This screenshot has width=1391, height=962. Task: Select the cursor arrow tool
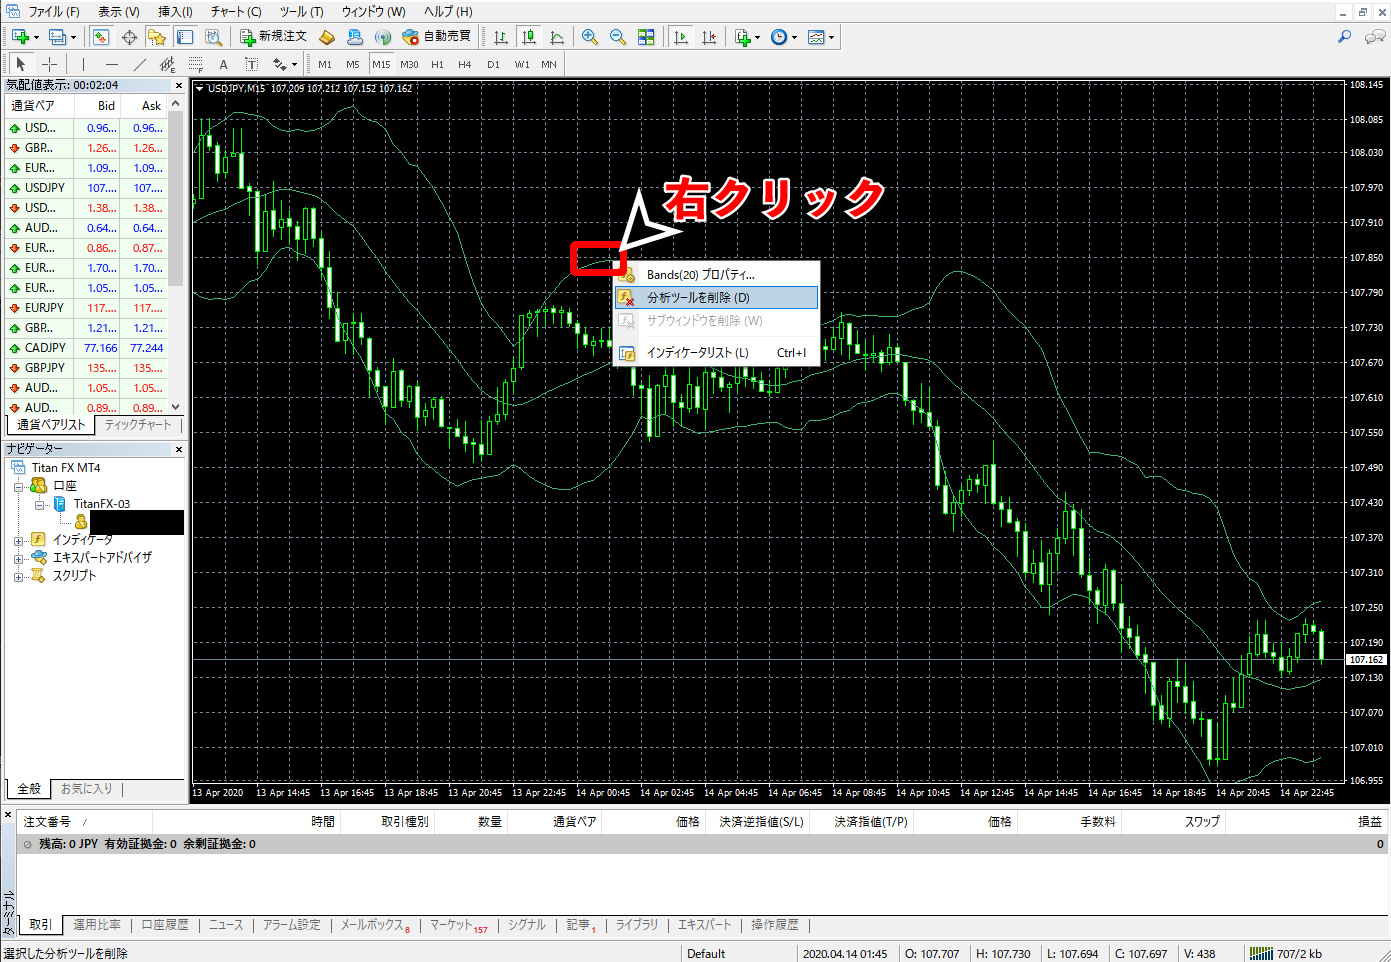tap(21, 64)
